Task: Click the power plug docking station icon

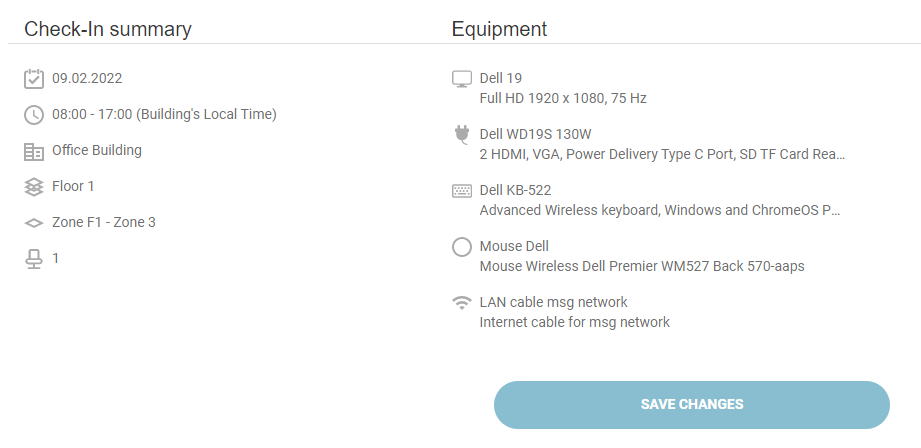Action: (461, 136)
